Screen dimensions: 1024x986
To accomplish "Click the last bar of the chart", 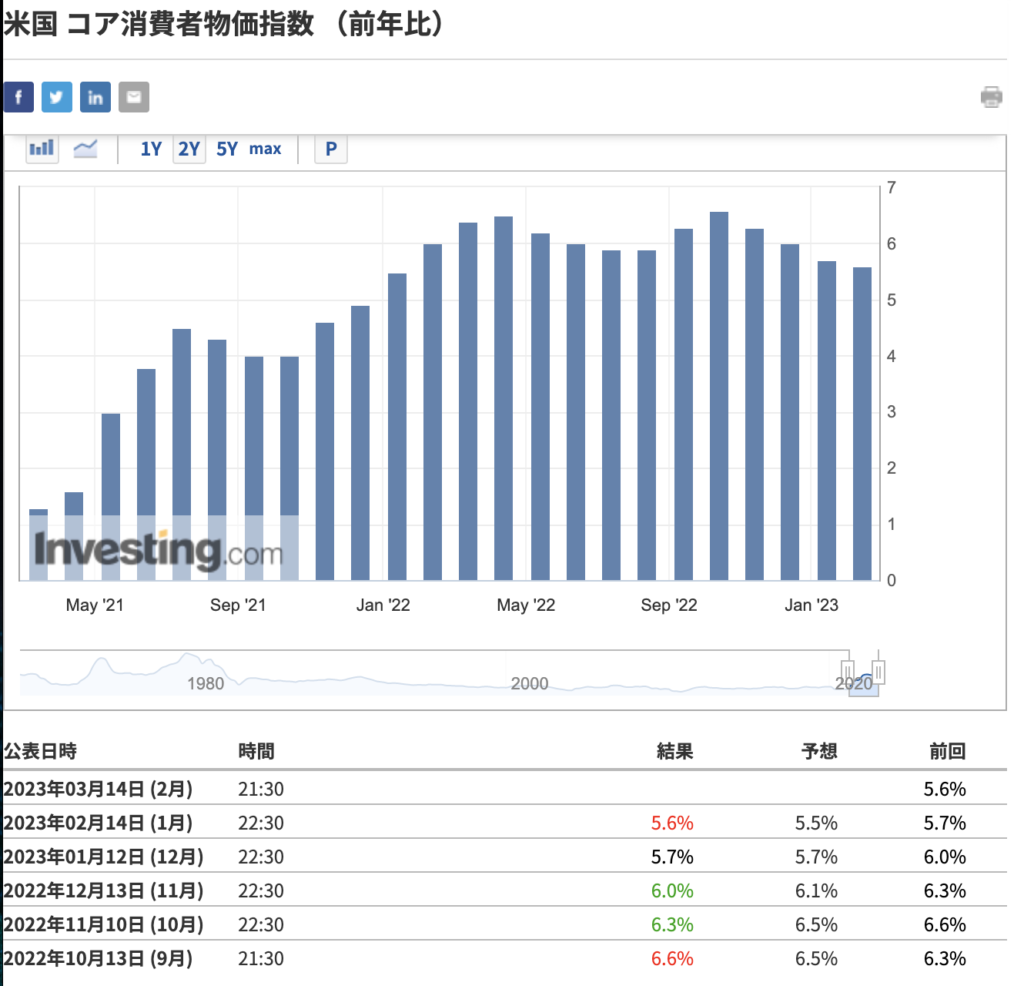I will pos(862,424).
